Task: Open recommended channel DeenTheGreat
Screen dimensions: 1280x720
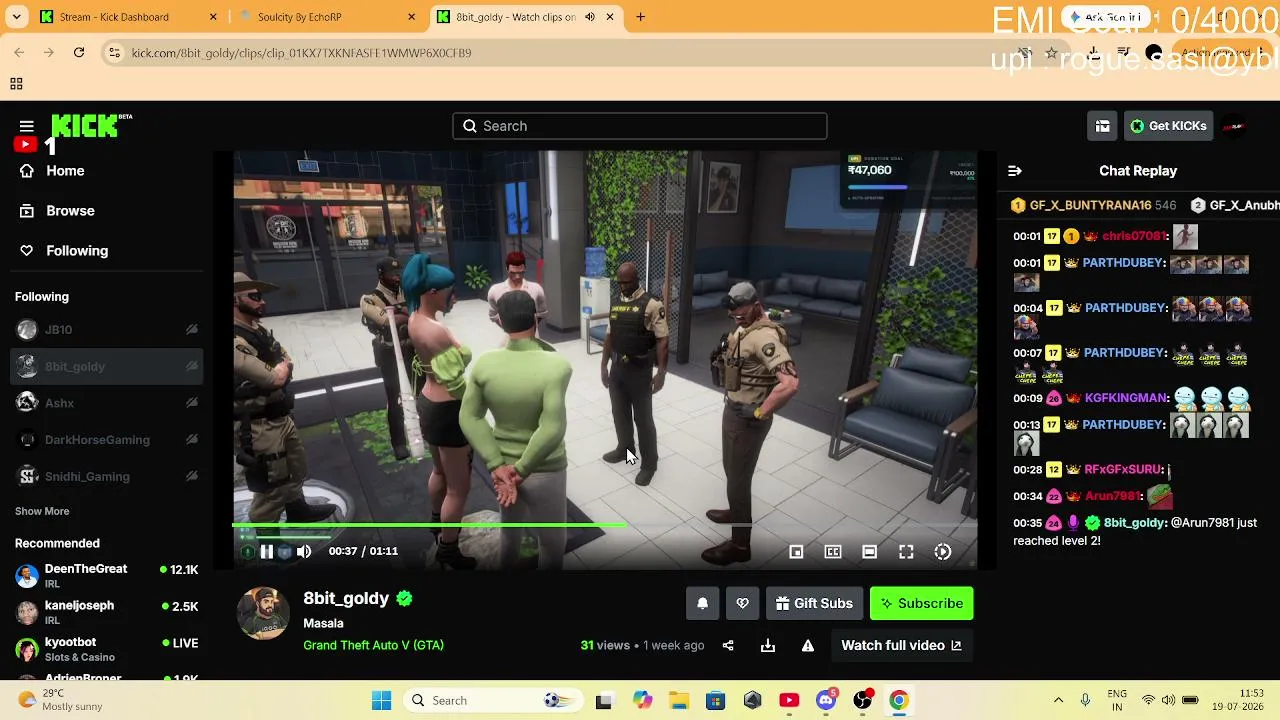Action: 107,576
